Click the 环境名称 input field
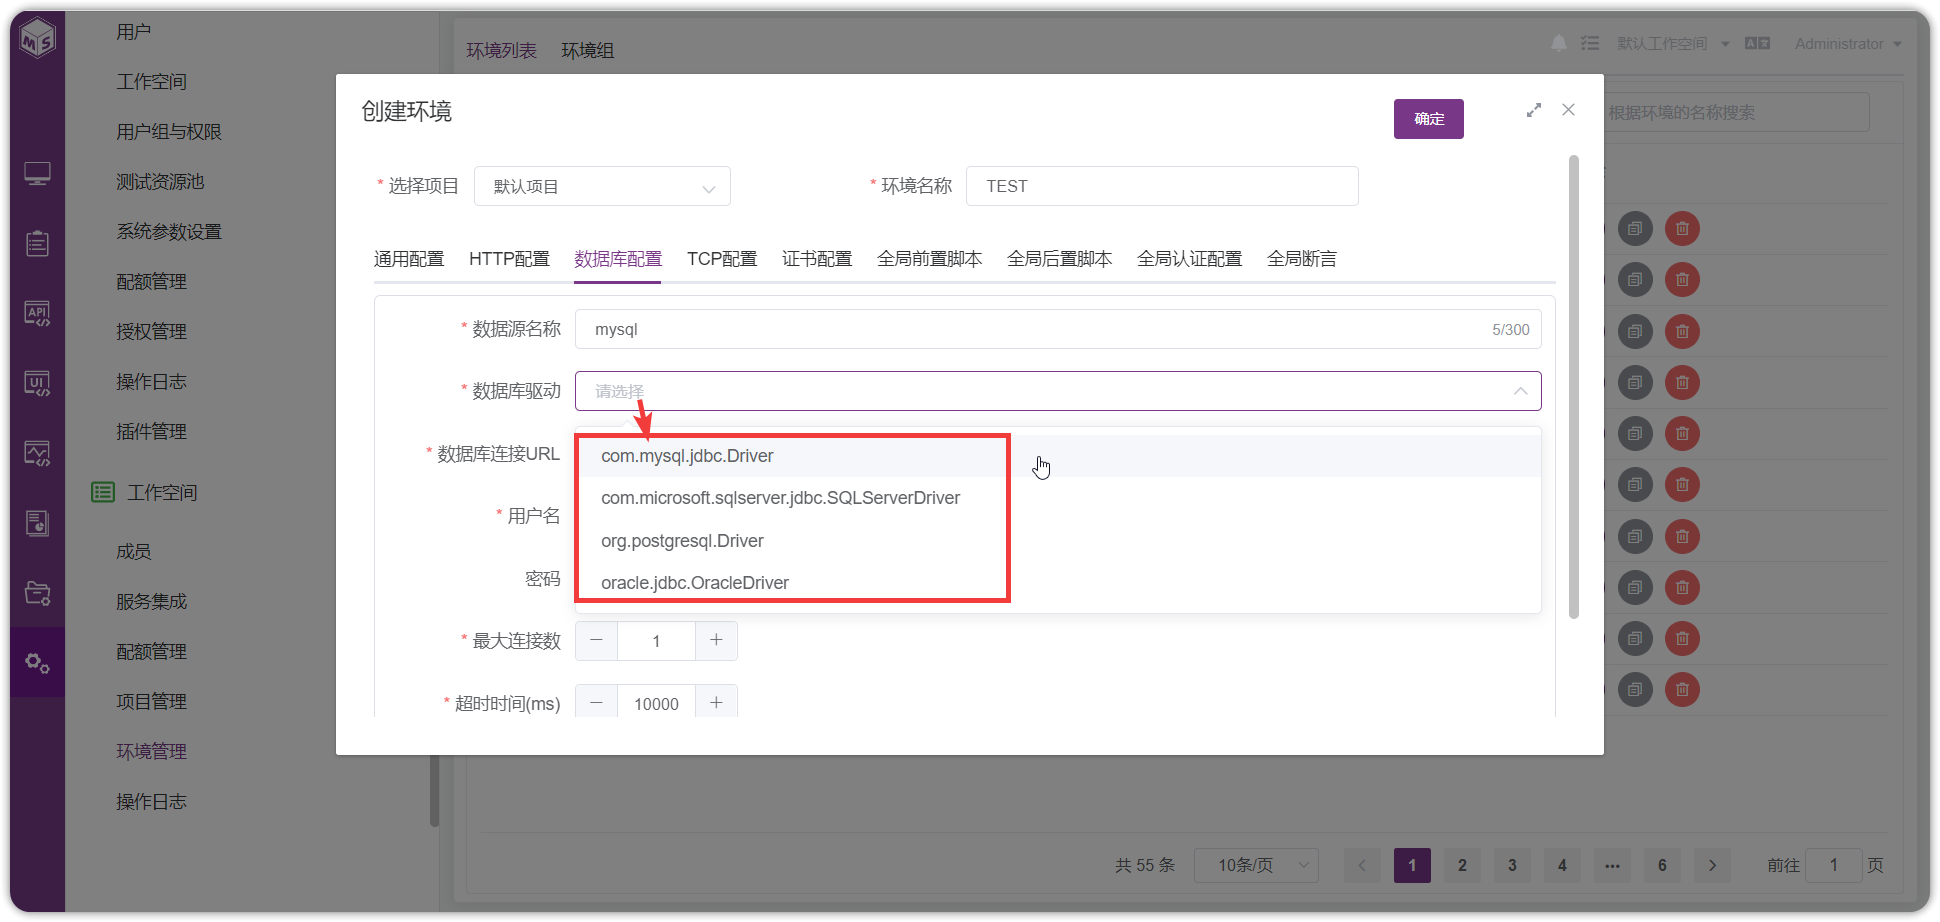Screen dimensions: 1940x922 (x=1162, y=186)
